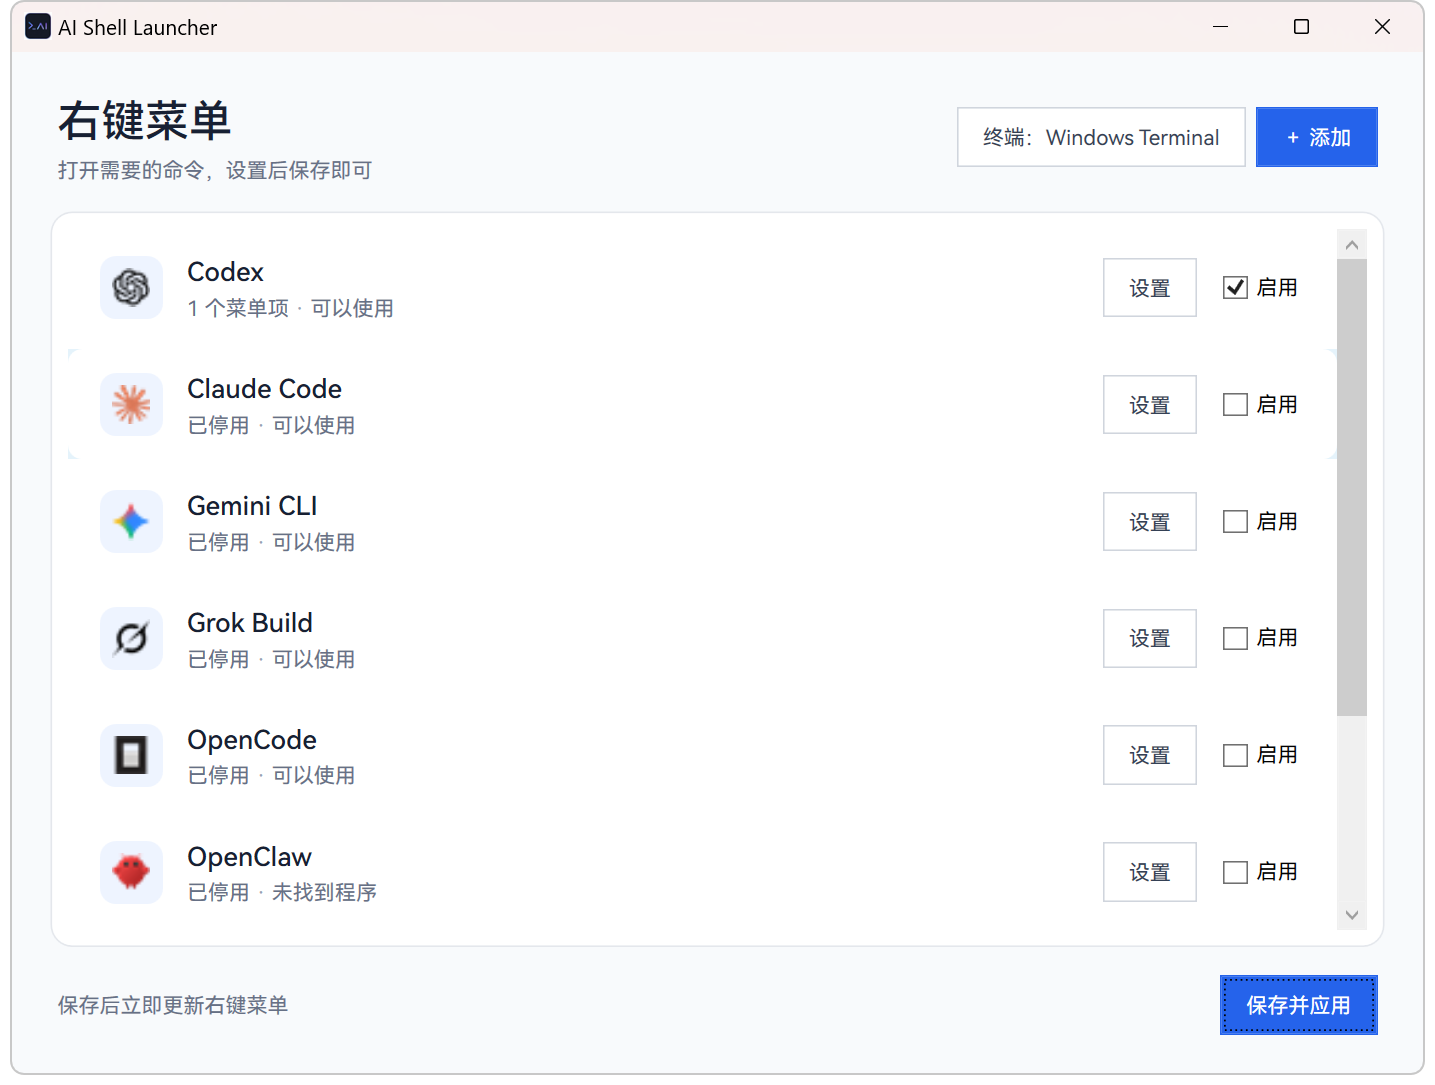Click the OpenClaw red mascot icon
Image resolution: width=1435 pixels, height=1085 pixels.
(131, 872)
